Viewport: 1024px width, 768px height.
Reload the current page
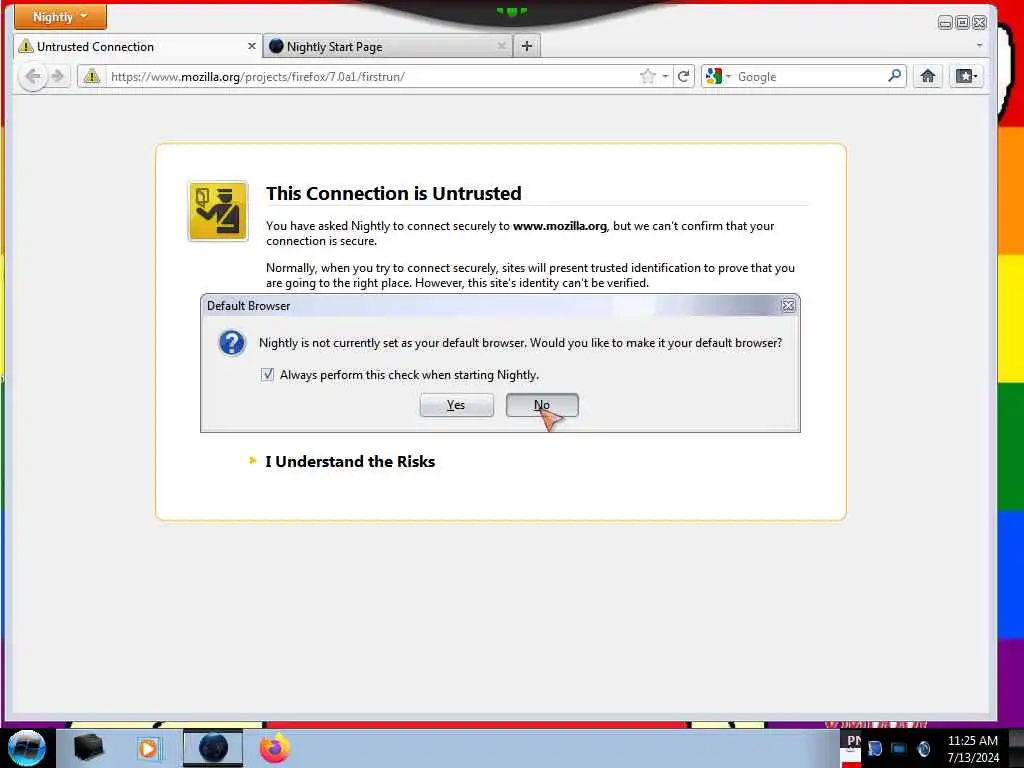click(683, 76)
